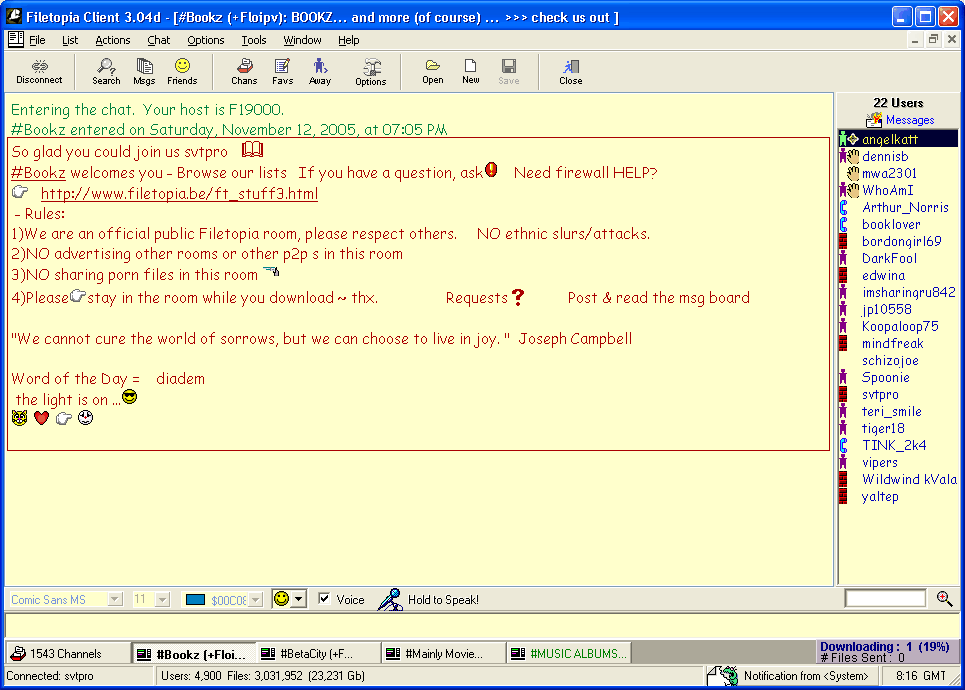
Task: Open the Chans channel list
Action: 244,71
